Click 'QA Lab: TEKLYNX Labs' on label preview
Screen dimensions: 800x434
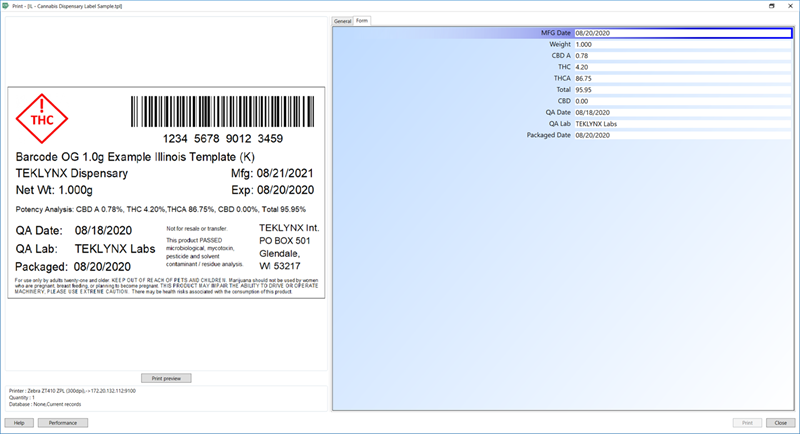point(85,249)
